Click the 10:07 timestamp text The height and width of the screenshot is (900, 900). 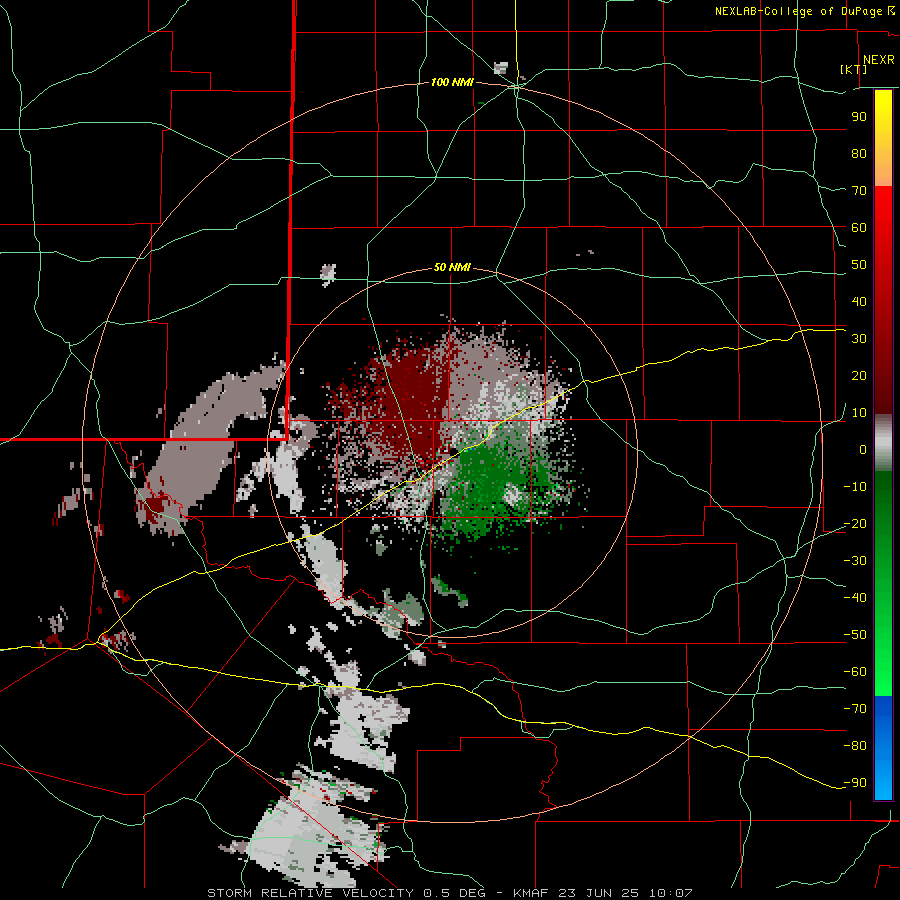(x=670, y=893)
